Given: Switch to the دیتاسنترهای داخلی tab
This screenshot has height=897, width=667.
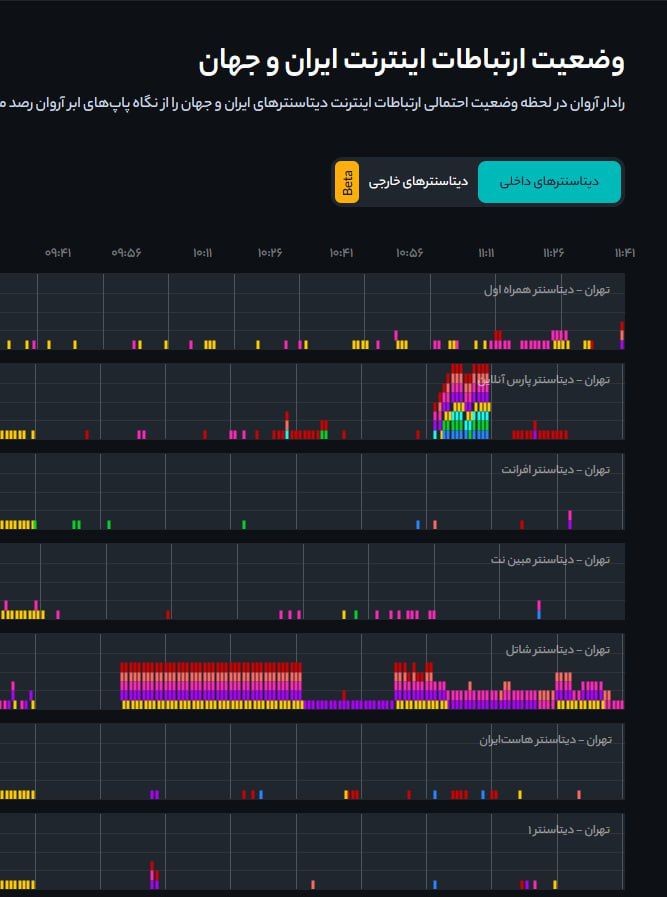Looking at the screenshot, I should click(549, 182).
